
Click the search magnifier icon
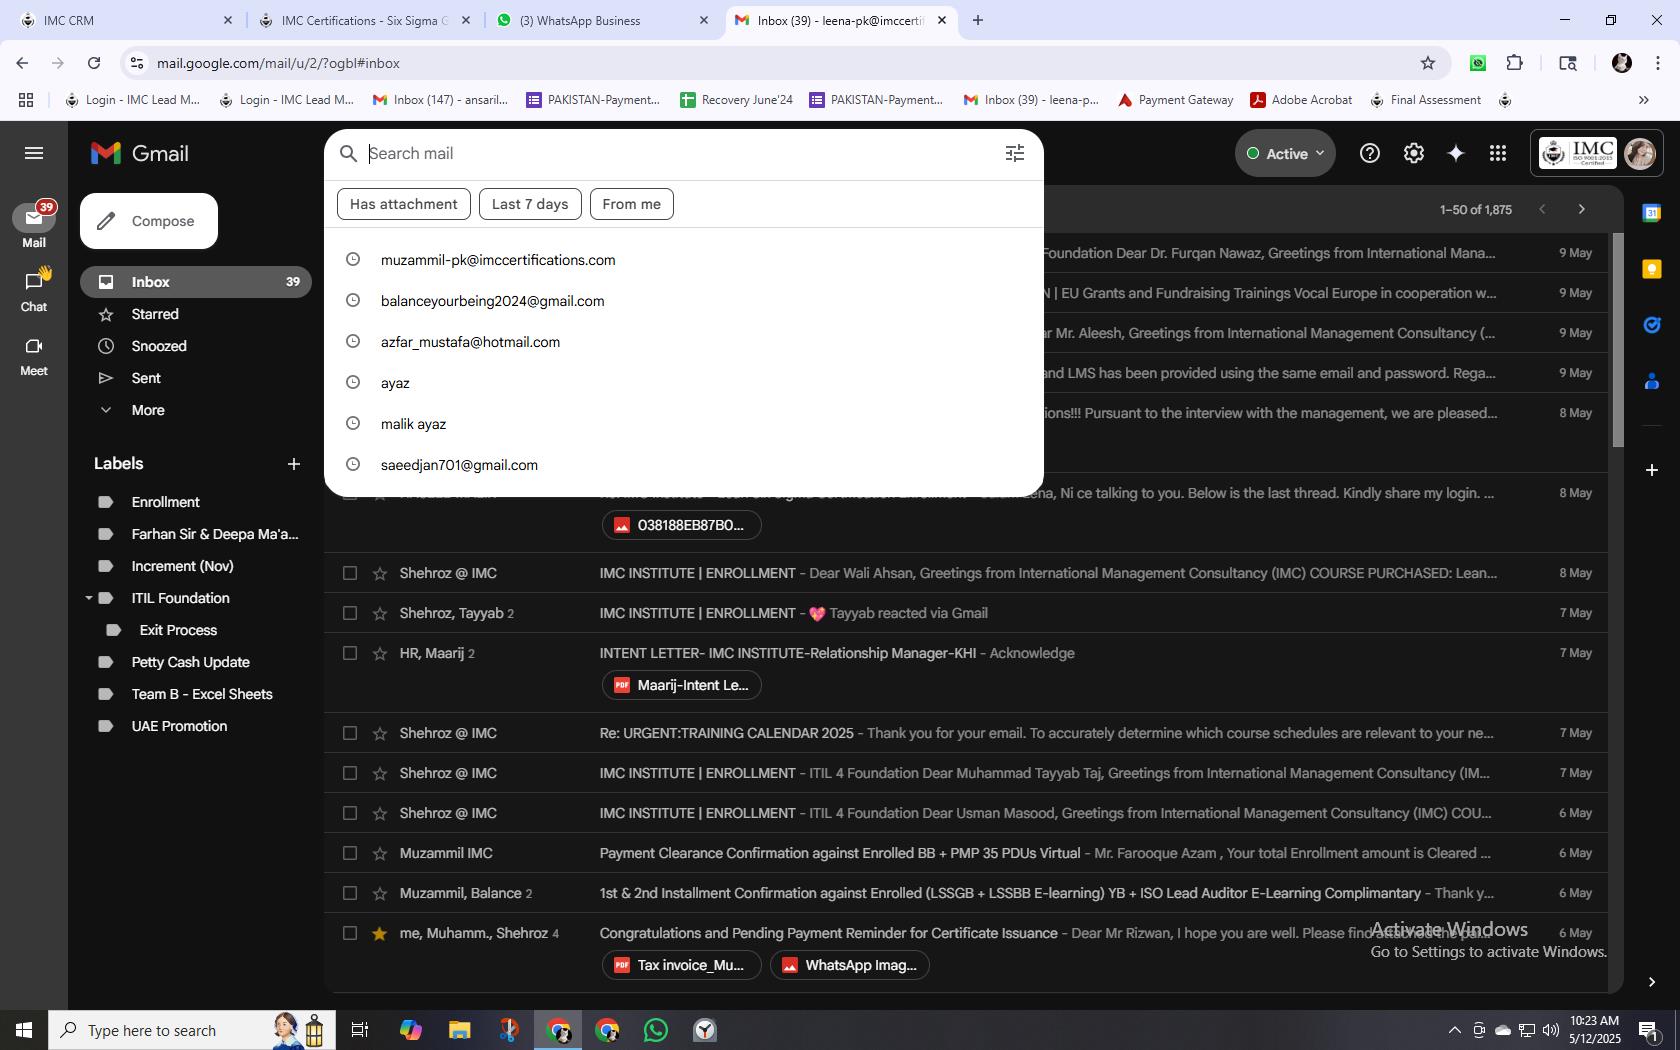[348, 153]
